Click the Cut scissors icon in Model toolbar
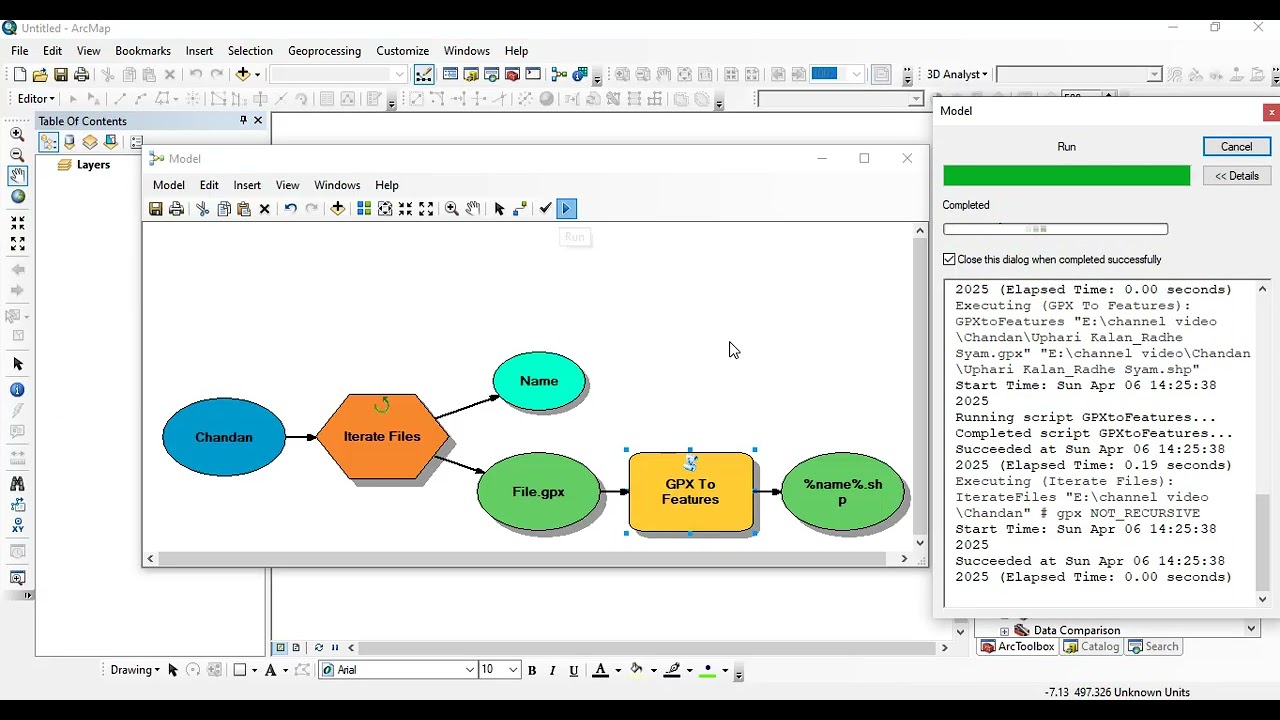Screen dimensions: 1280x720 click(203, 208)
